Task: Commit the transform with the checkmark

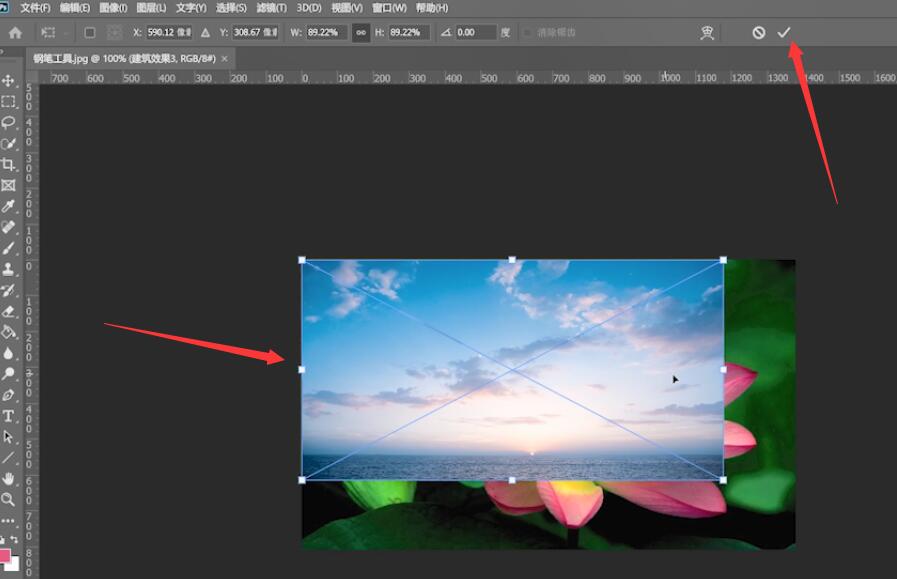Action: point(784,33)
